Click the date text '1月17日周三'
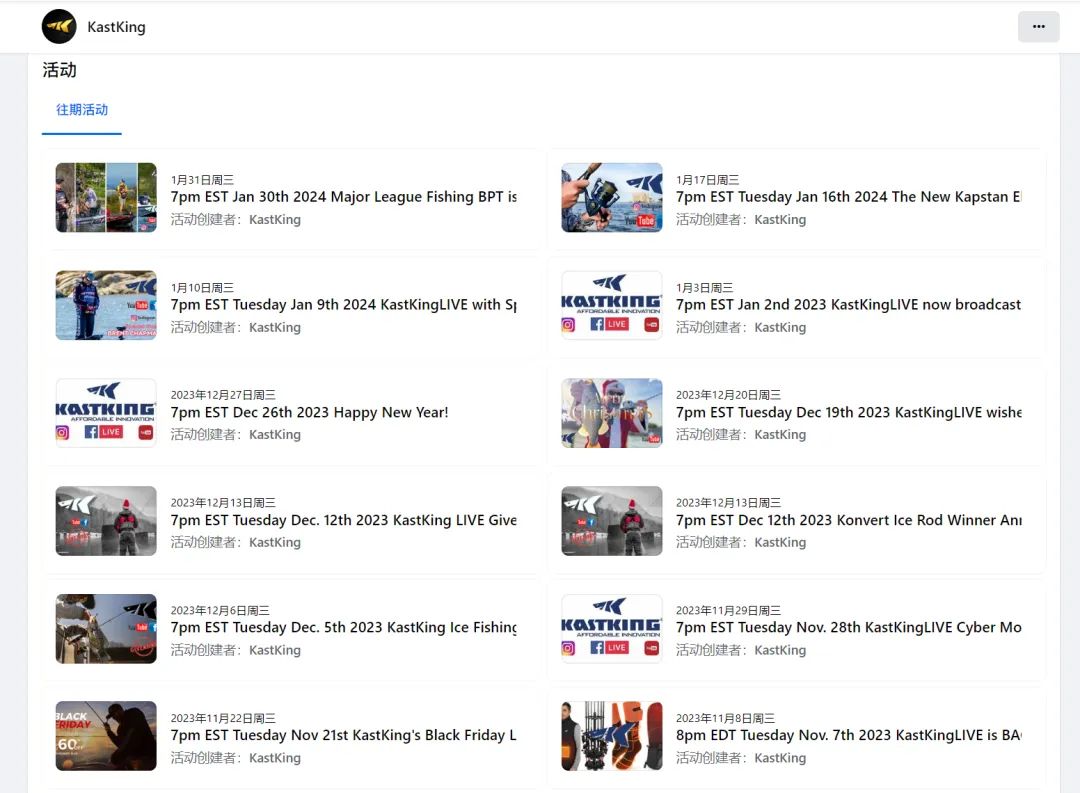 click(x=707, y=180)
